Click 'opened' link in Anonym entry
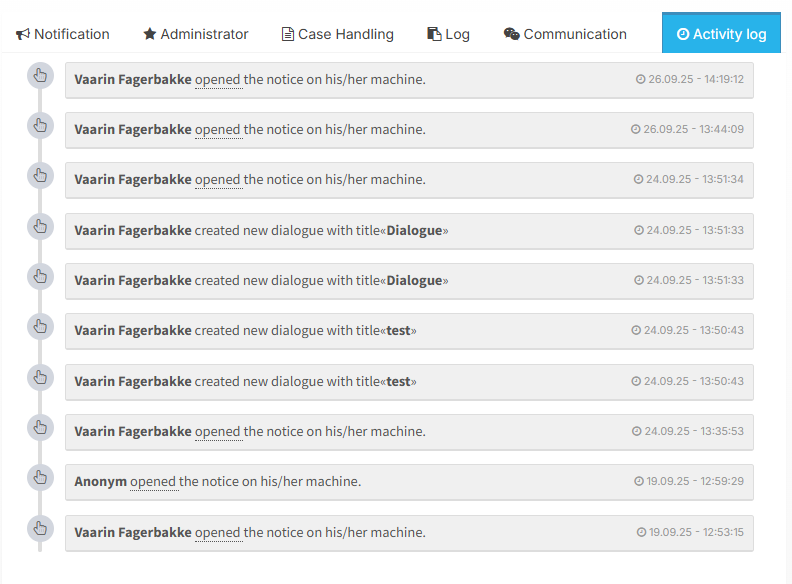 [153, 481]
